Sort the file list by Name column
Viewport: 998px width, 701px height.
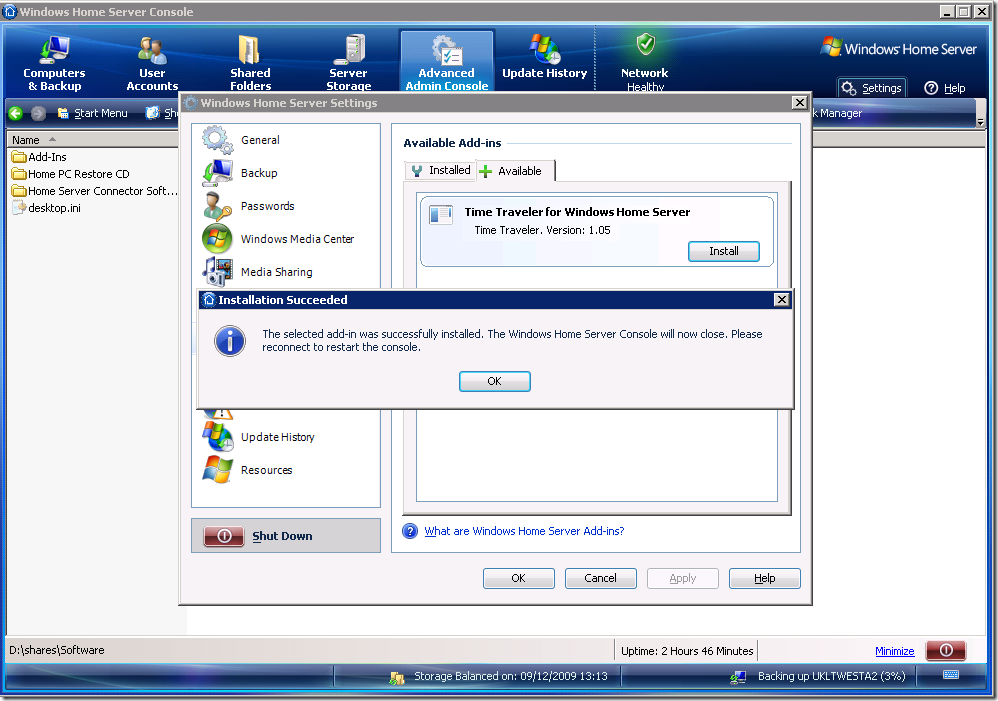coord(92,139)
